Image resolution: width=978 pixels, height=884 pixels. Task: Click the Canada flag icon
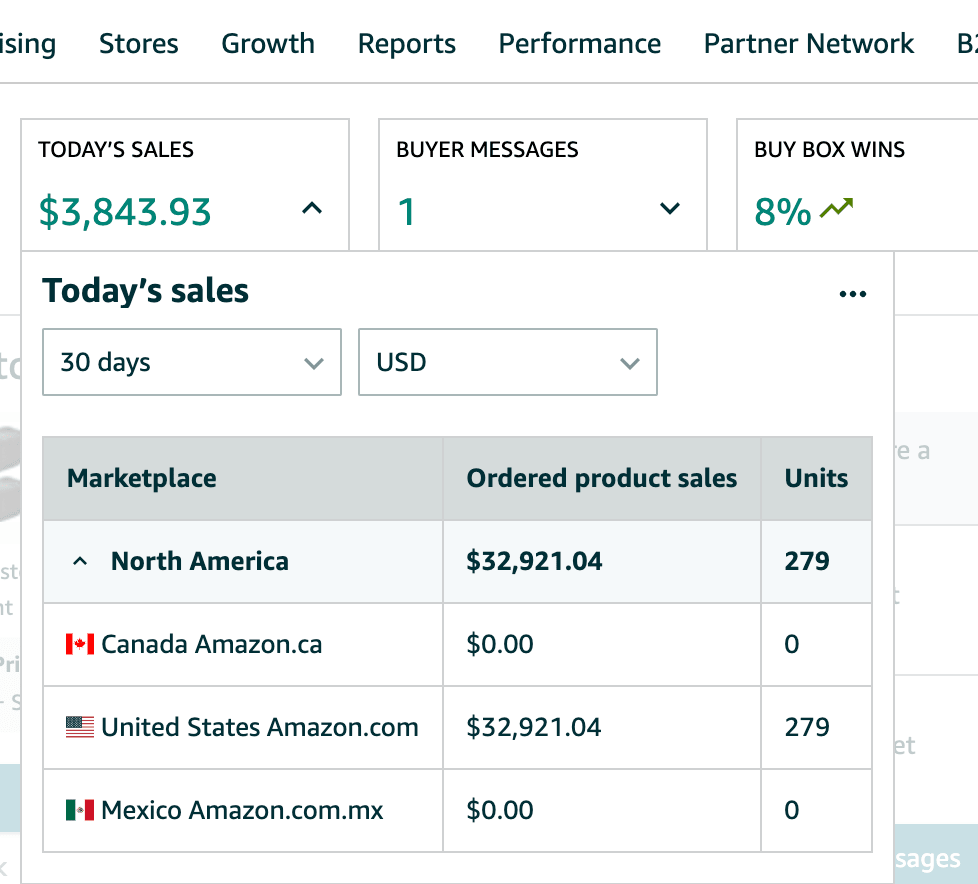click(x=80, y=644)
